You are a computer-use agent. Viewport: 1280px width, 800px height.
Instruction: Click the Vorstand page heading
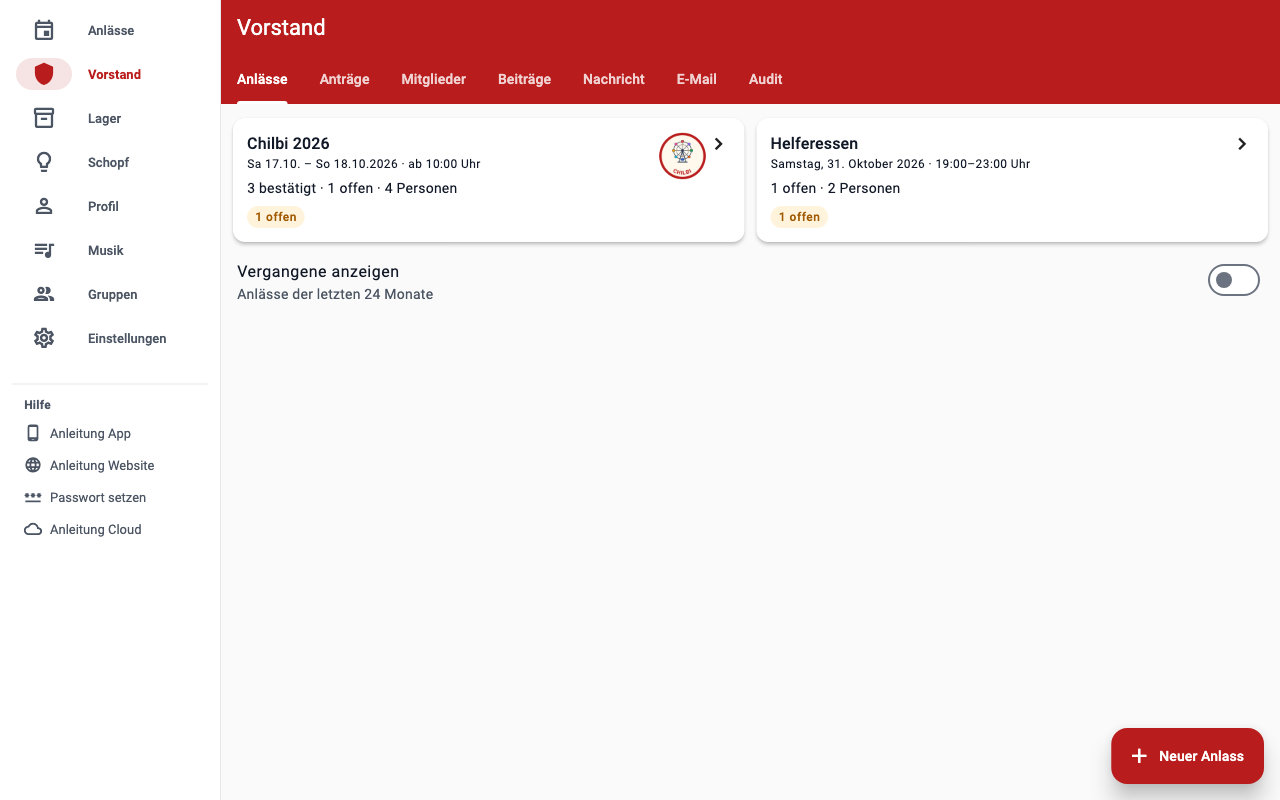coord(281,28)
